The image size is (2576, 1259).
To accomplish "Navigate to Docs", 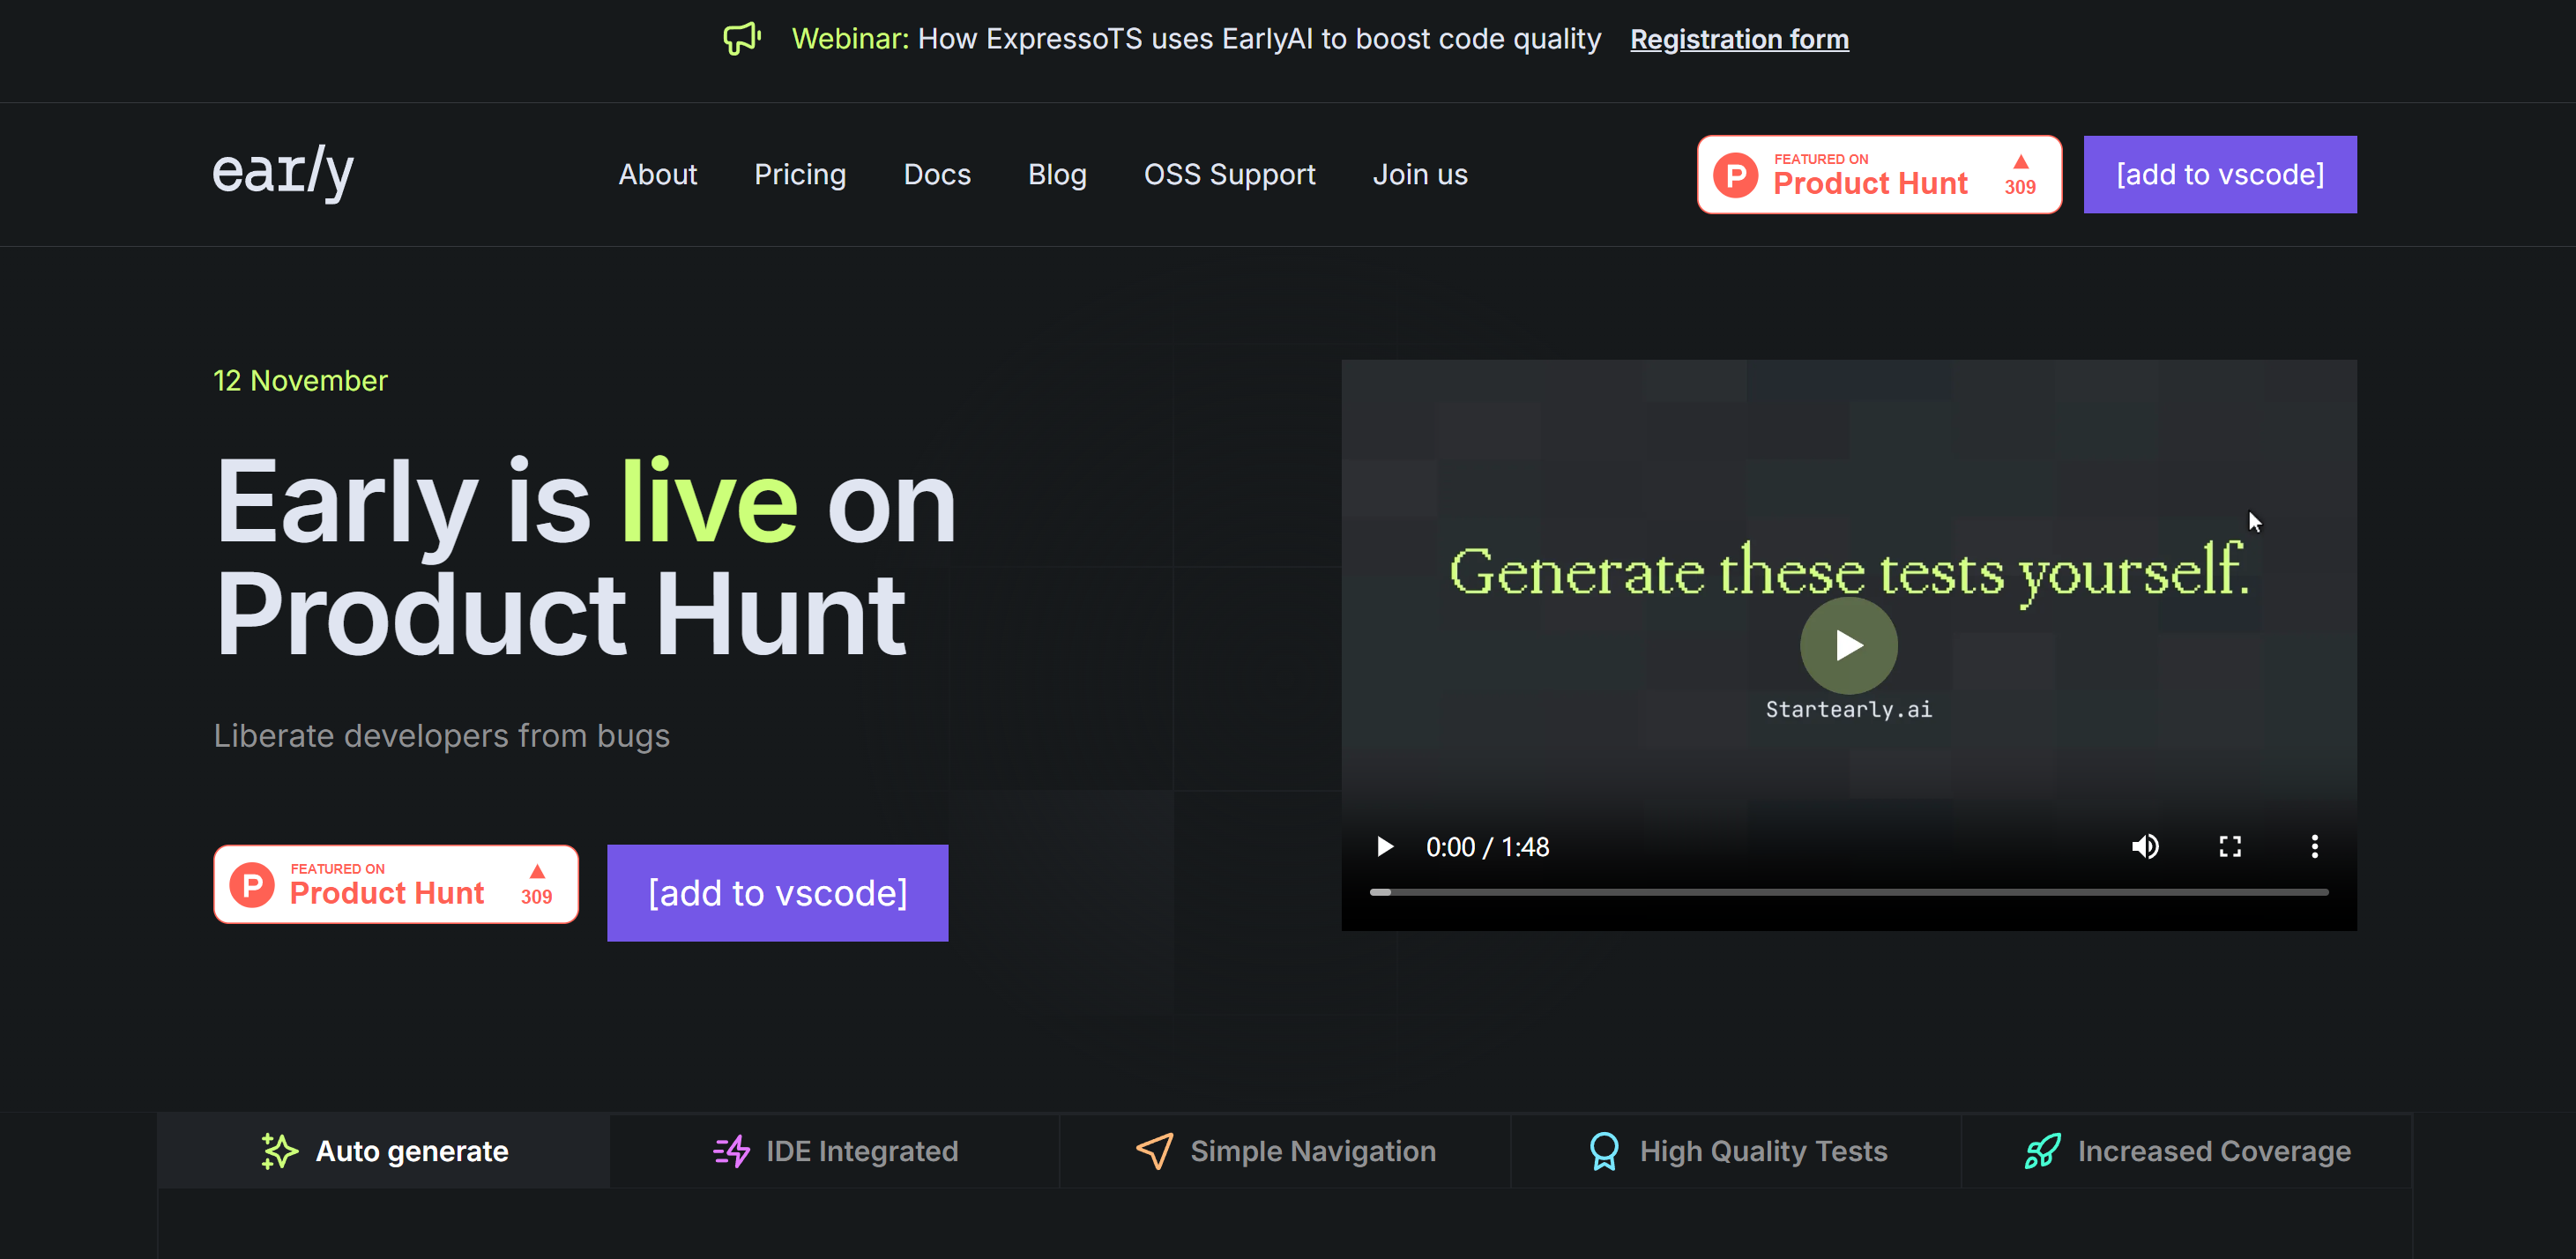I will tap(937, 174).
